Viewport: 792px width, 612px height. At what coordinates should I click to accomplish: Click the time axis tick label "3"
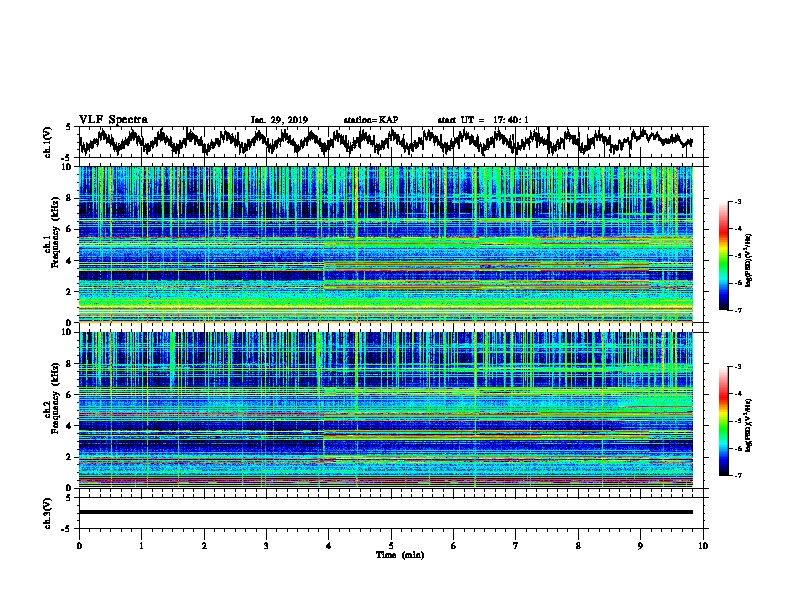click(x=266, y=546)
